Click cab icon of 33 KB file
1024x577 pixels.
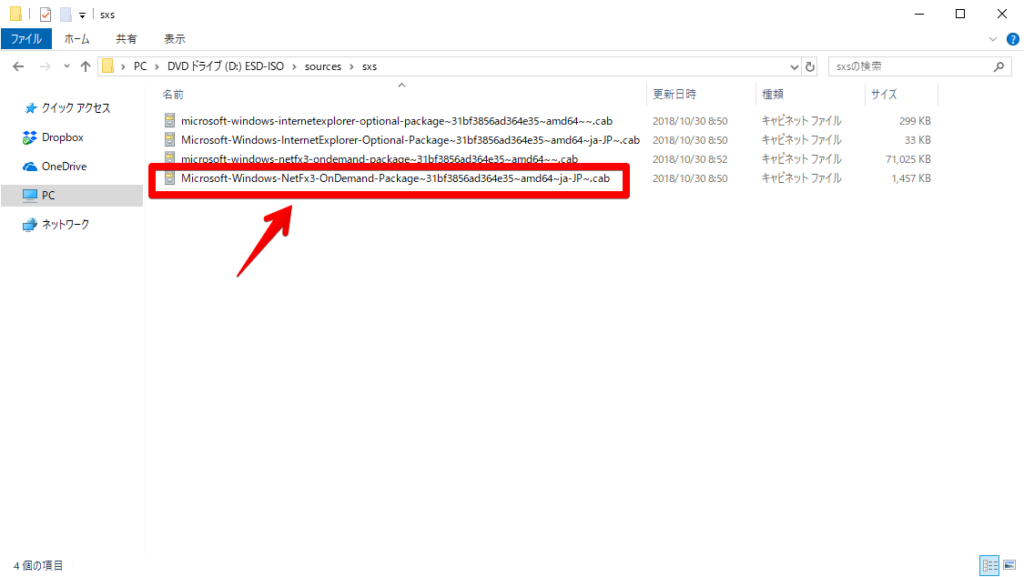[x=170, y=140]
